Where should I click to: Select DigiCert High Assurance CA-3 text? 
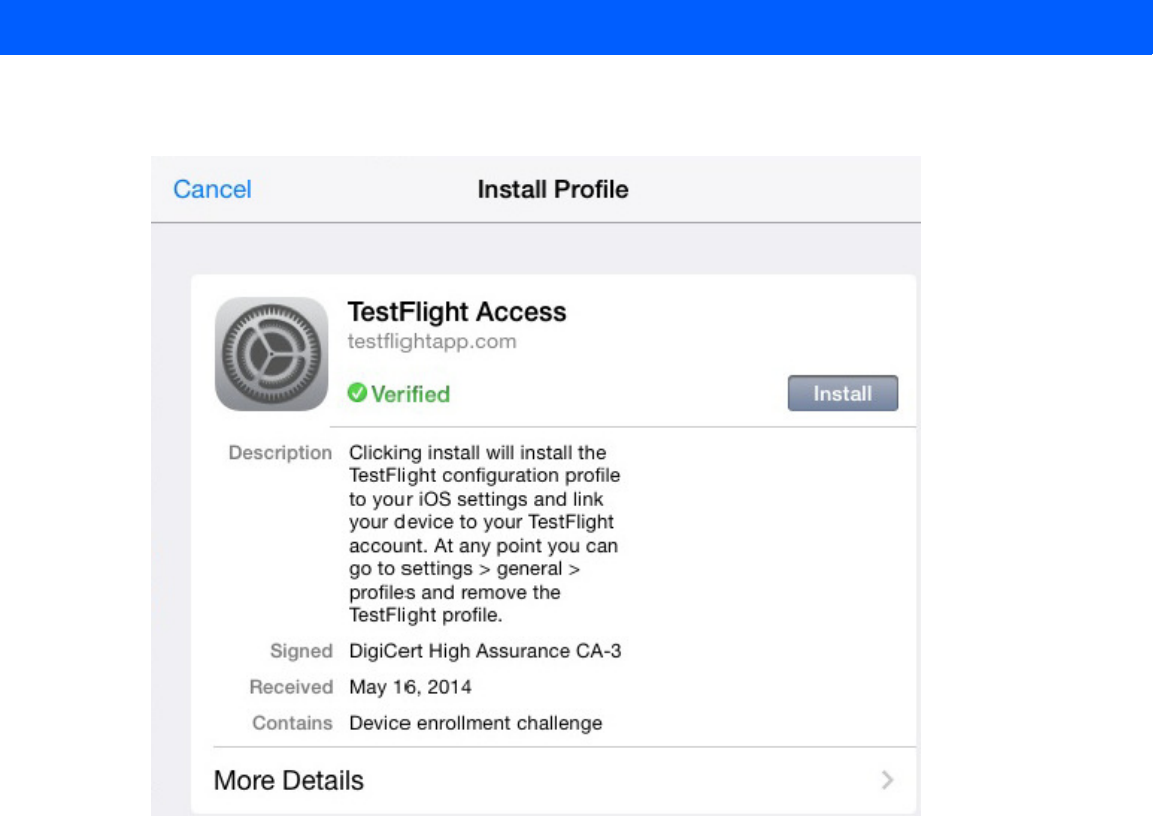tap(485, 651)
